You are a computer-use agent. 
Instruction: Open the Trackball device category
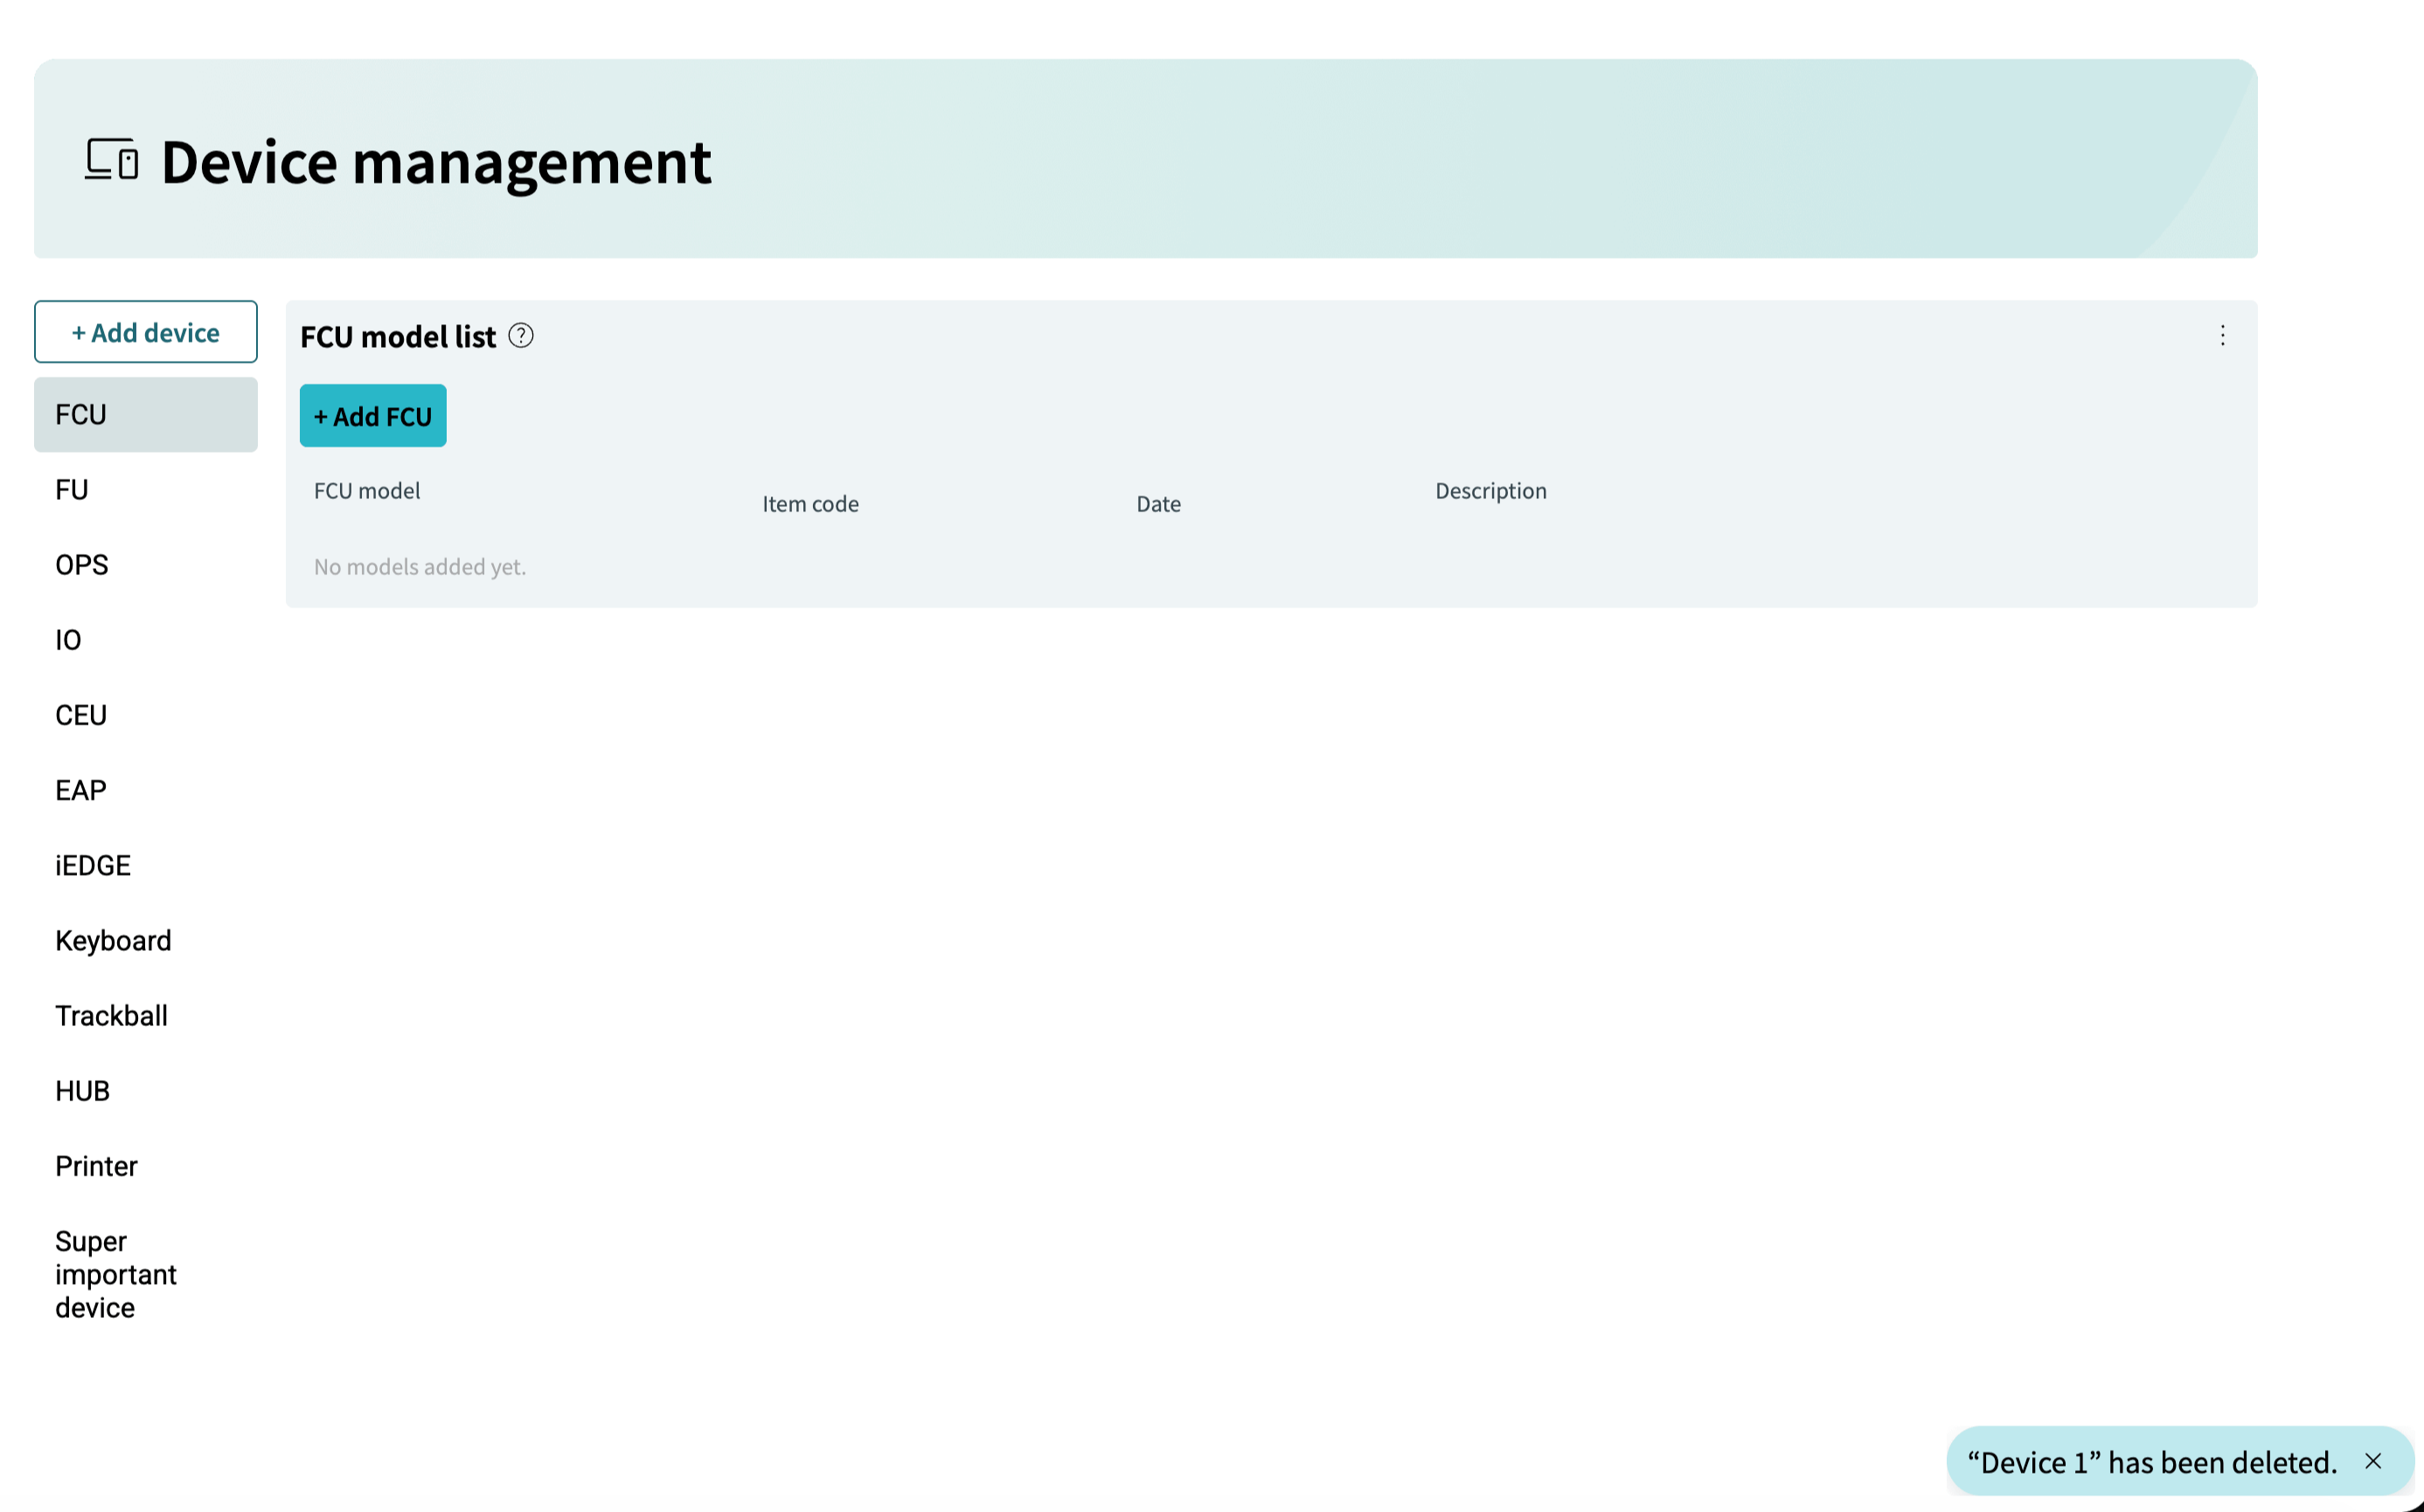click(x=146, y=1016)
